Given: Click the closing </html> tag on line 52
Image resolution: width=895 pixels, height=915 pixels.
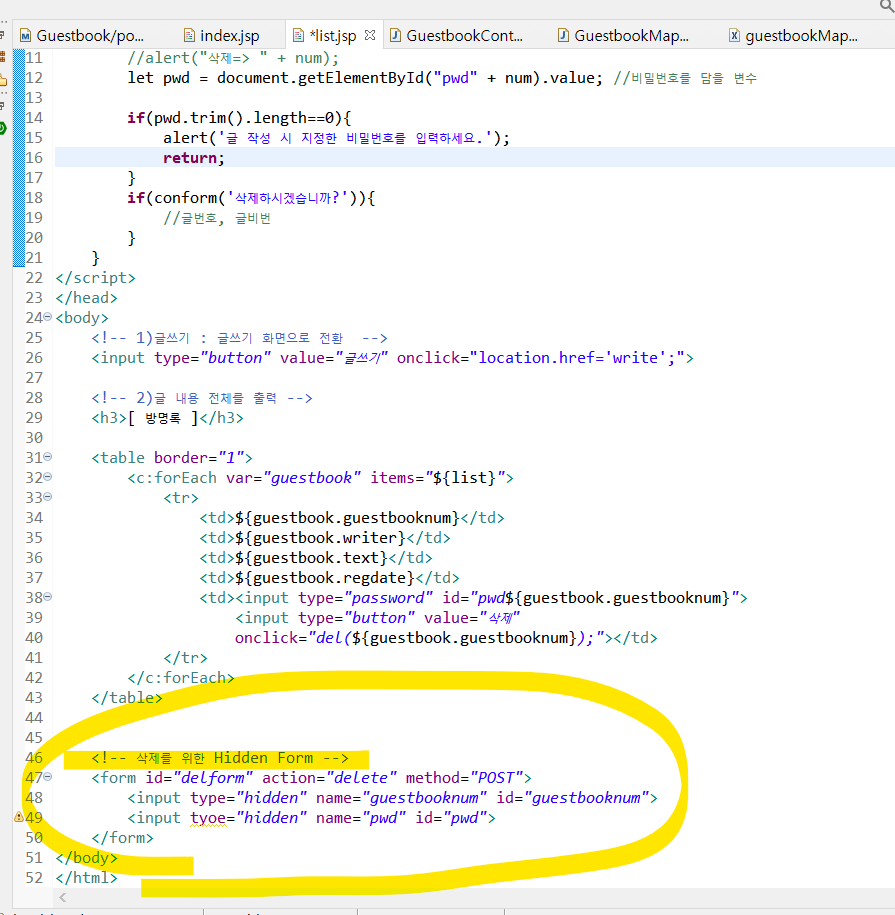Looking at the screenshot, I should coord(86,878).
